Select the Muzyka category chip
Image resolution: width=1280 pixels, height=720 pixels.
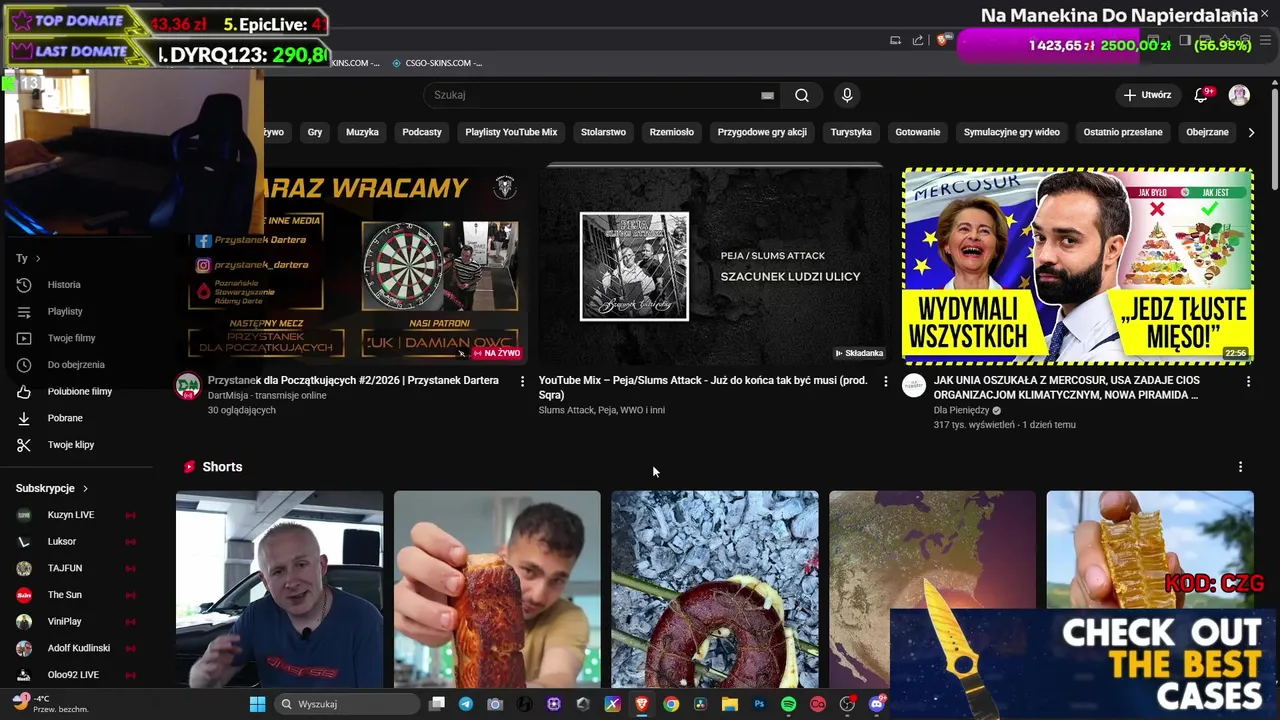(x=362, y=132)
